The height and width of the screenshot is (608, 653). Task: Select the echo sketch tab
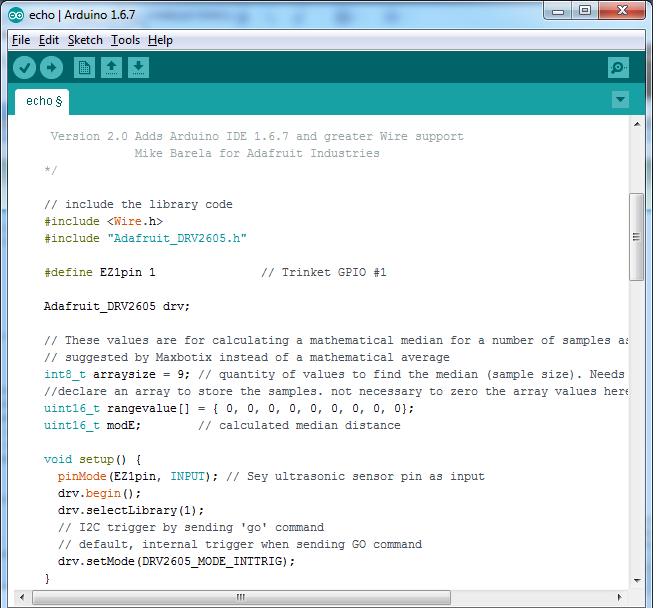[42, 101]
